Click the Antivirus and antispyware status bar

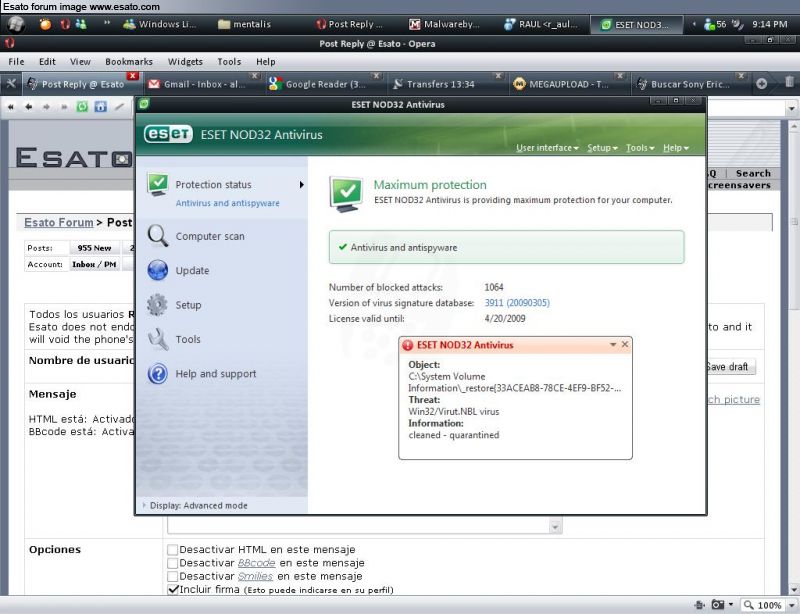tap(506, 247)
